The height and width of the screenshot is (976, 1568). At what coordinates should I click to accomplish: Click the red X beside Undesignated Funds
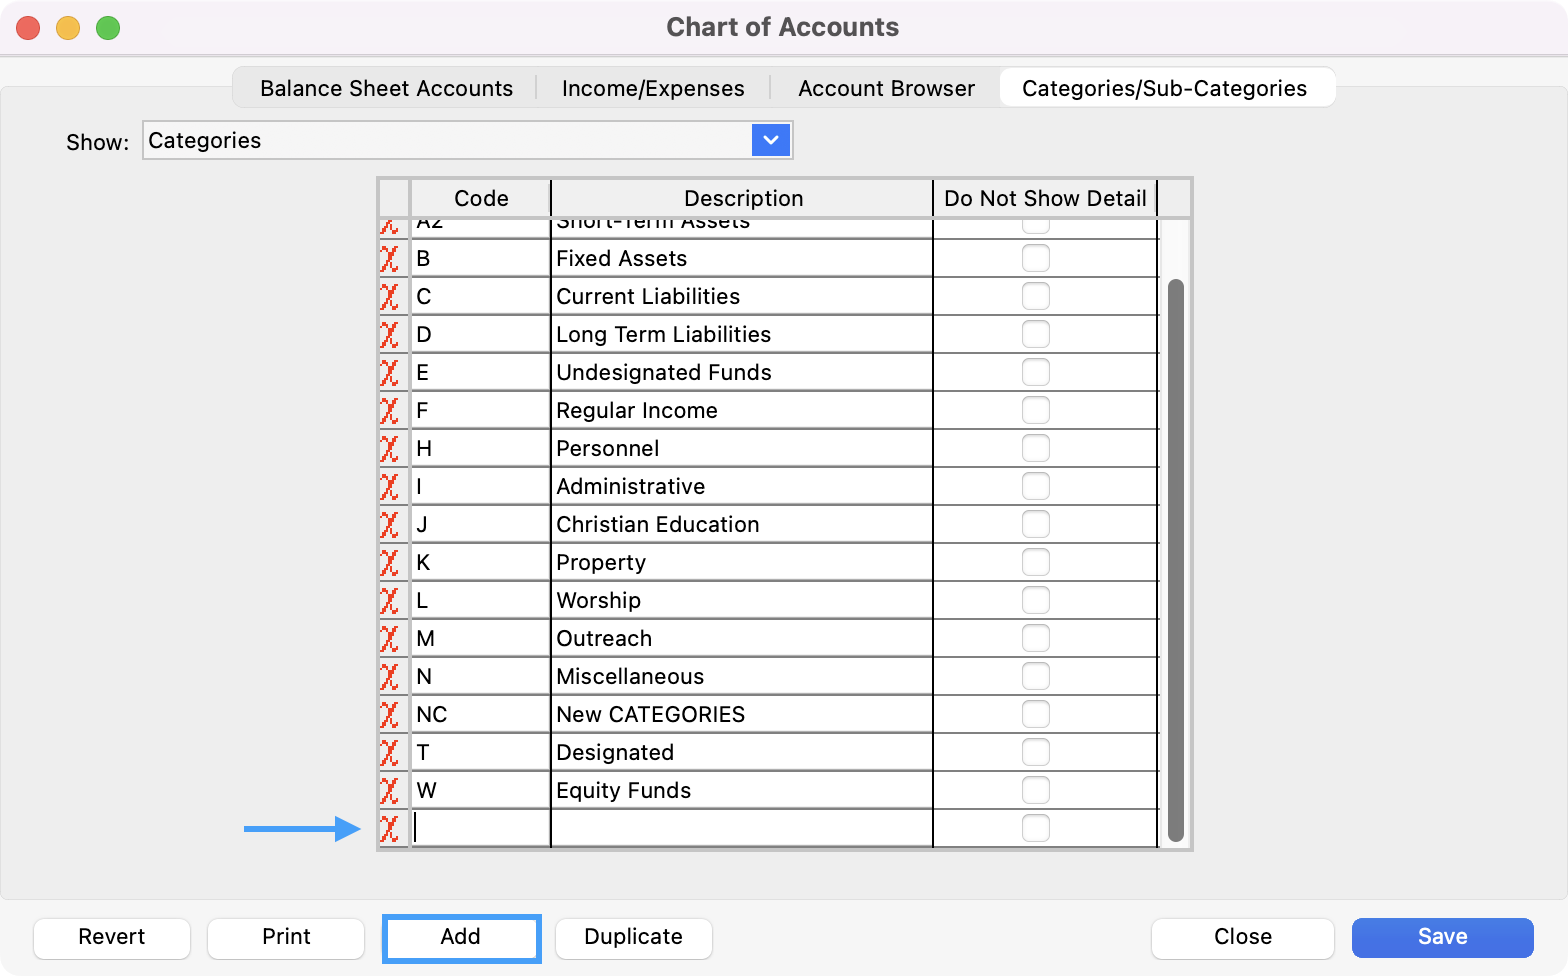click(390, 373)
